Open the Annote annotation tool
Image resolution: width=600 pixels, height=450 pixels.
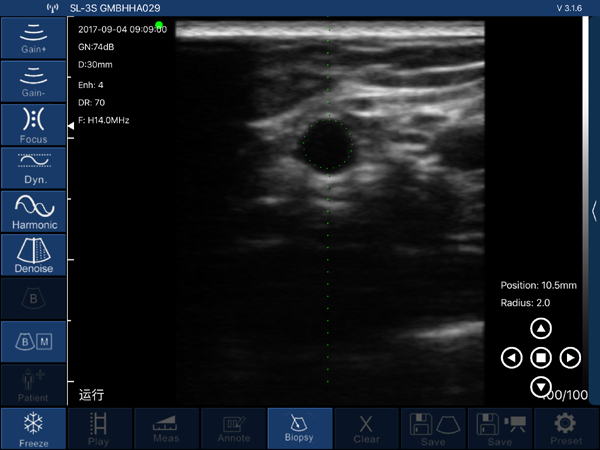point(233,428)
